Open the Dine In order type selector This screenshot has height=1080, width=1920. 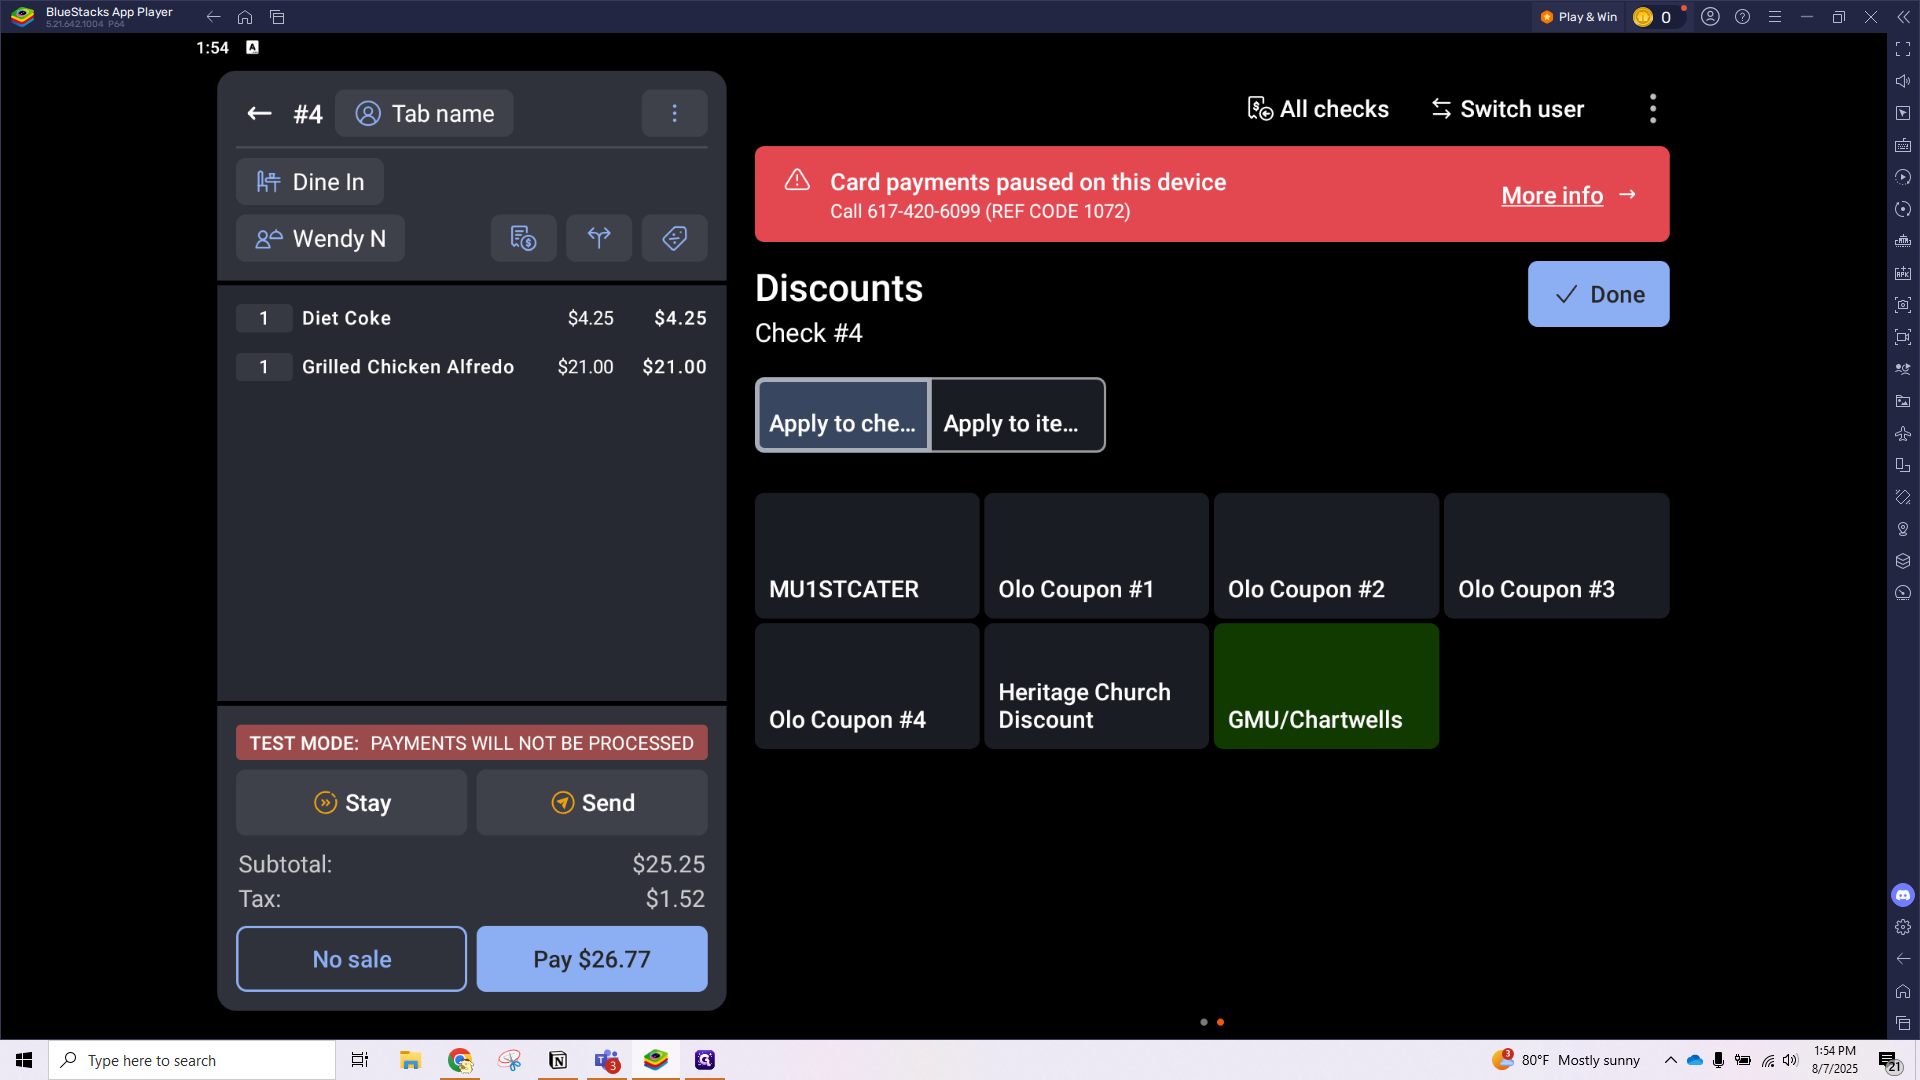tap(310, 182)
